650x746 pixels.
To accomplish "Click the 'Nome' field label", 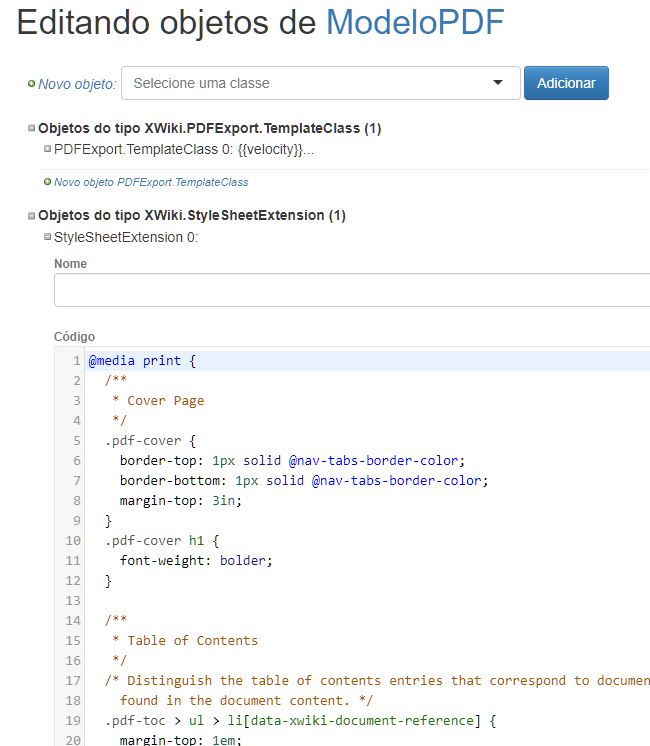I will (70, 264).
